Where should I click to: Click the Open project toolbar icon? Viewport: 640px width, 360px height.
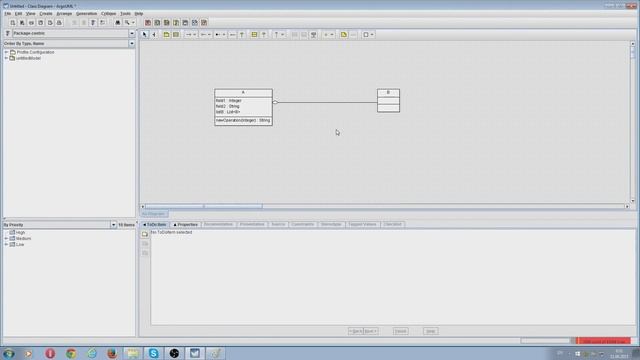[22, 23]
